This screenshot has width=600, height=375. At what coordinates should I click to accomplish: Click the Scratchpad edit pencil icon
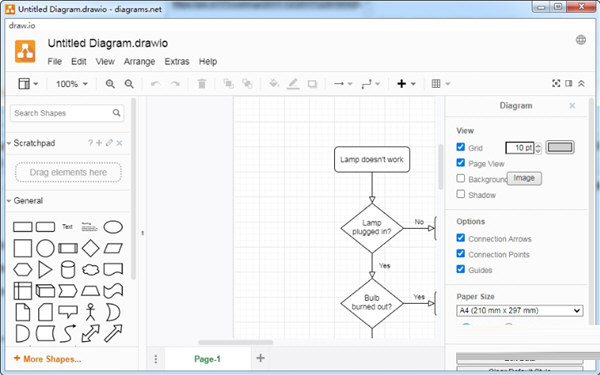[109, 143]
